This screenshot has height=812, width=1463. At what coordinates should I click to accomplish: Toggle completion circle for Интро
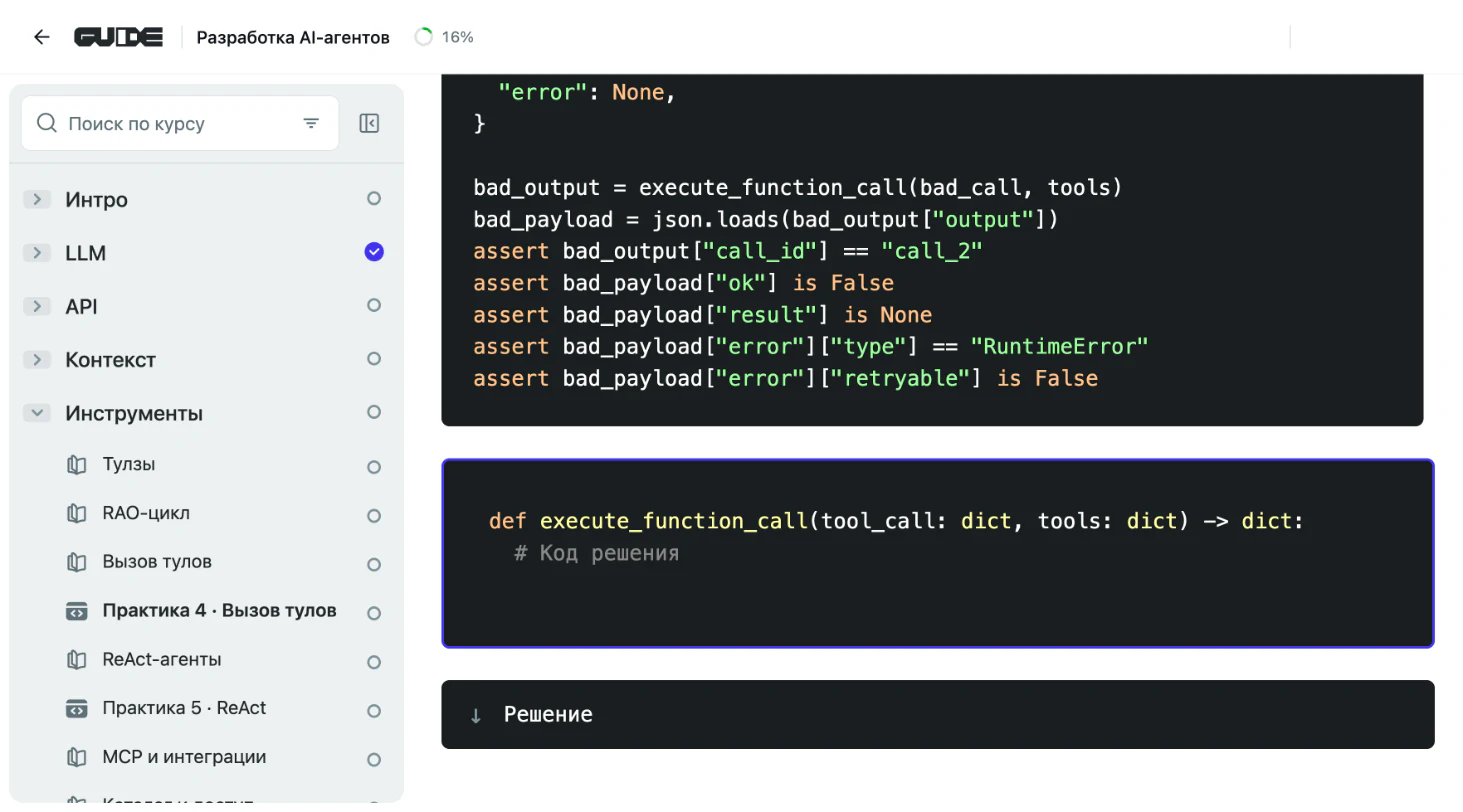(374, 199)
